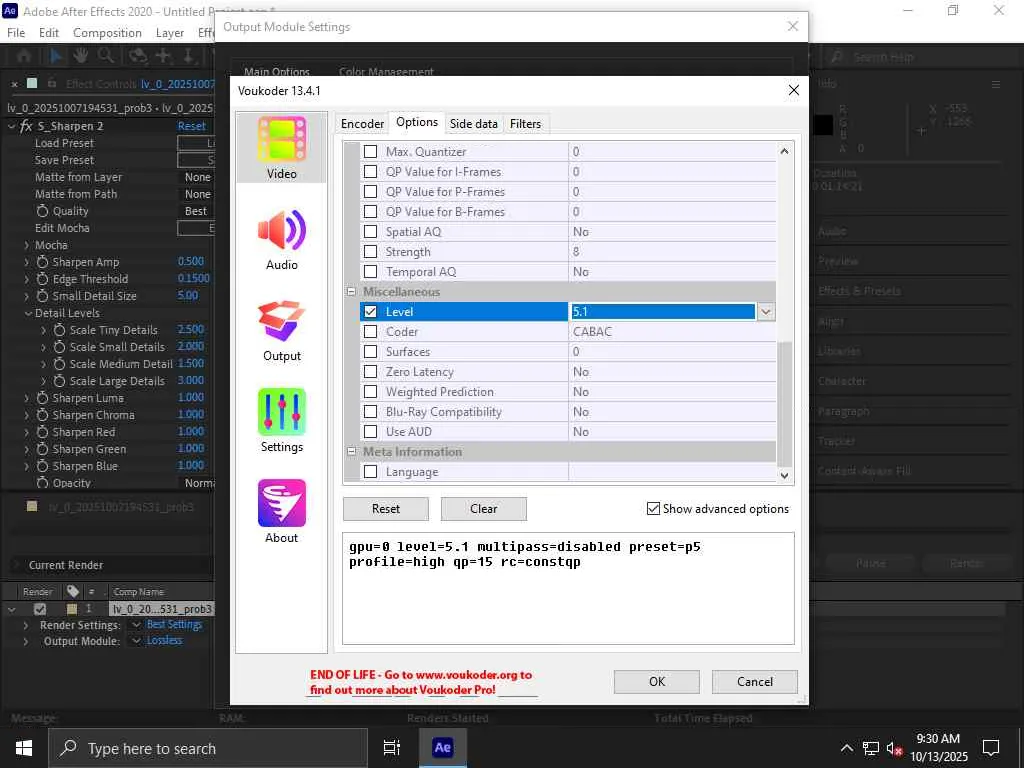Click the scroll down arrow of options list
Screen dimensions: 1024x768
[784, 475]
